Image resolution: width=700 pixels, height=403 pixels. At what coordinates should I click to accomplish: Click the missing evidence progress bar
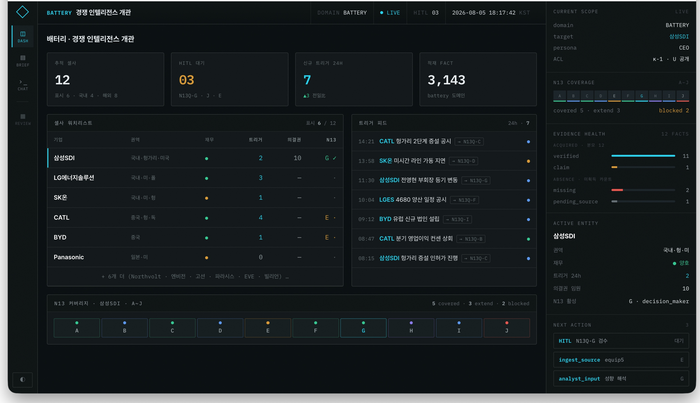coord(643,190)
